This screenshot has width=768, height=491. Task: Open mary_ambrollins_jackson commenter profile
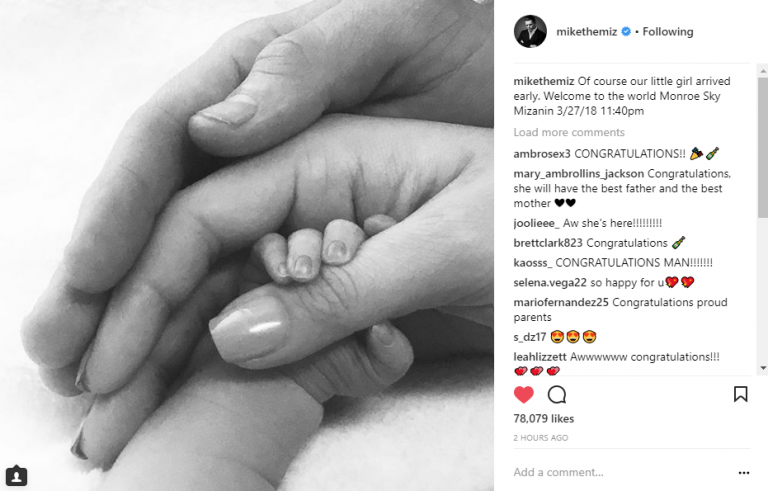click(578, 174)
